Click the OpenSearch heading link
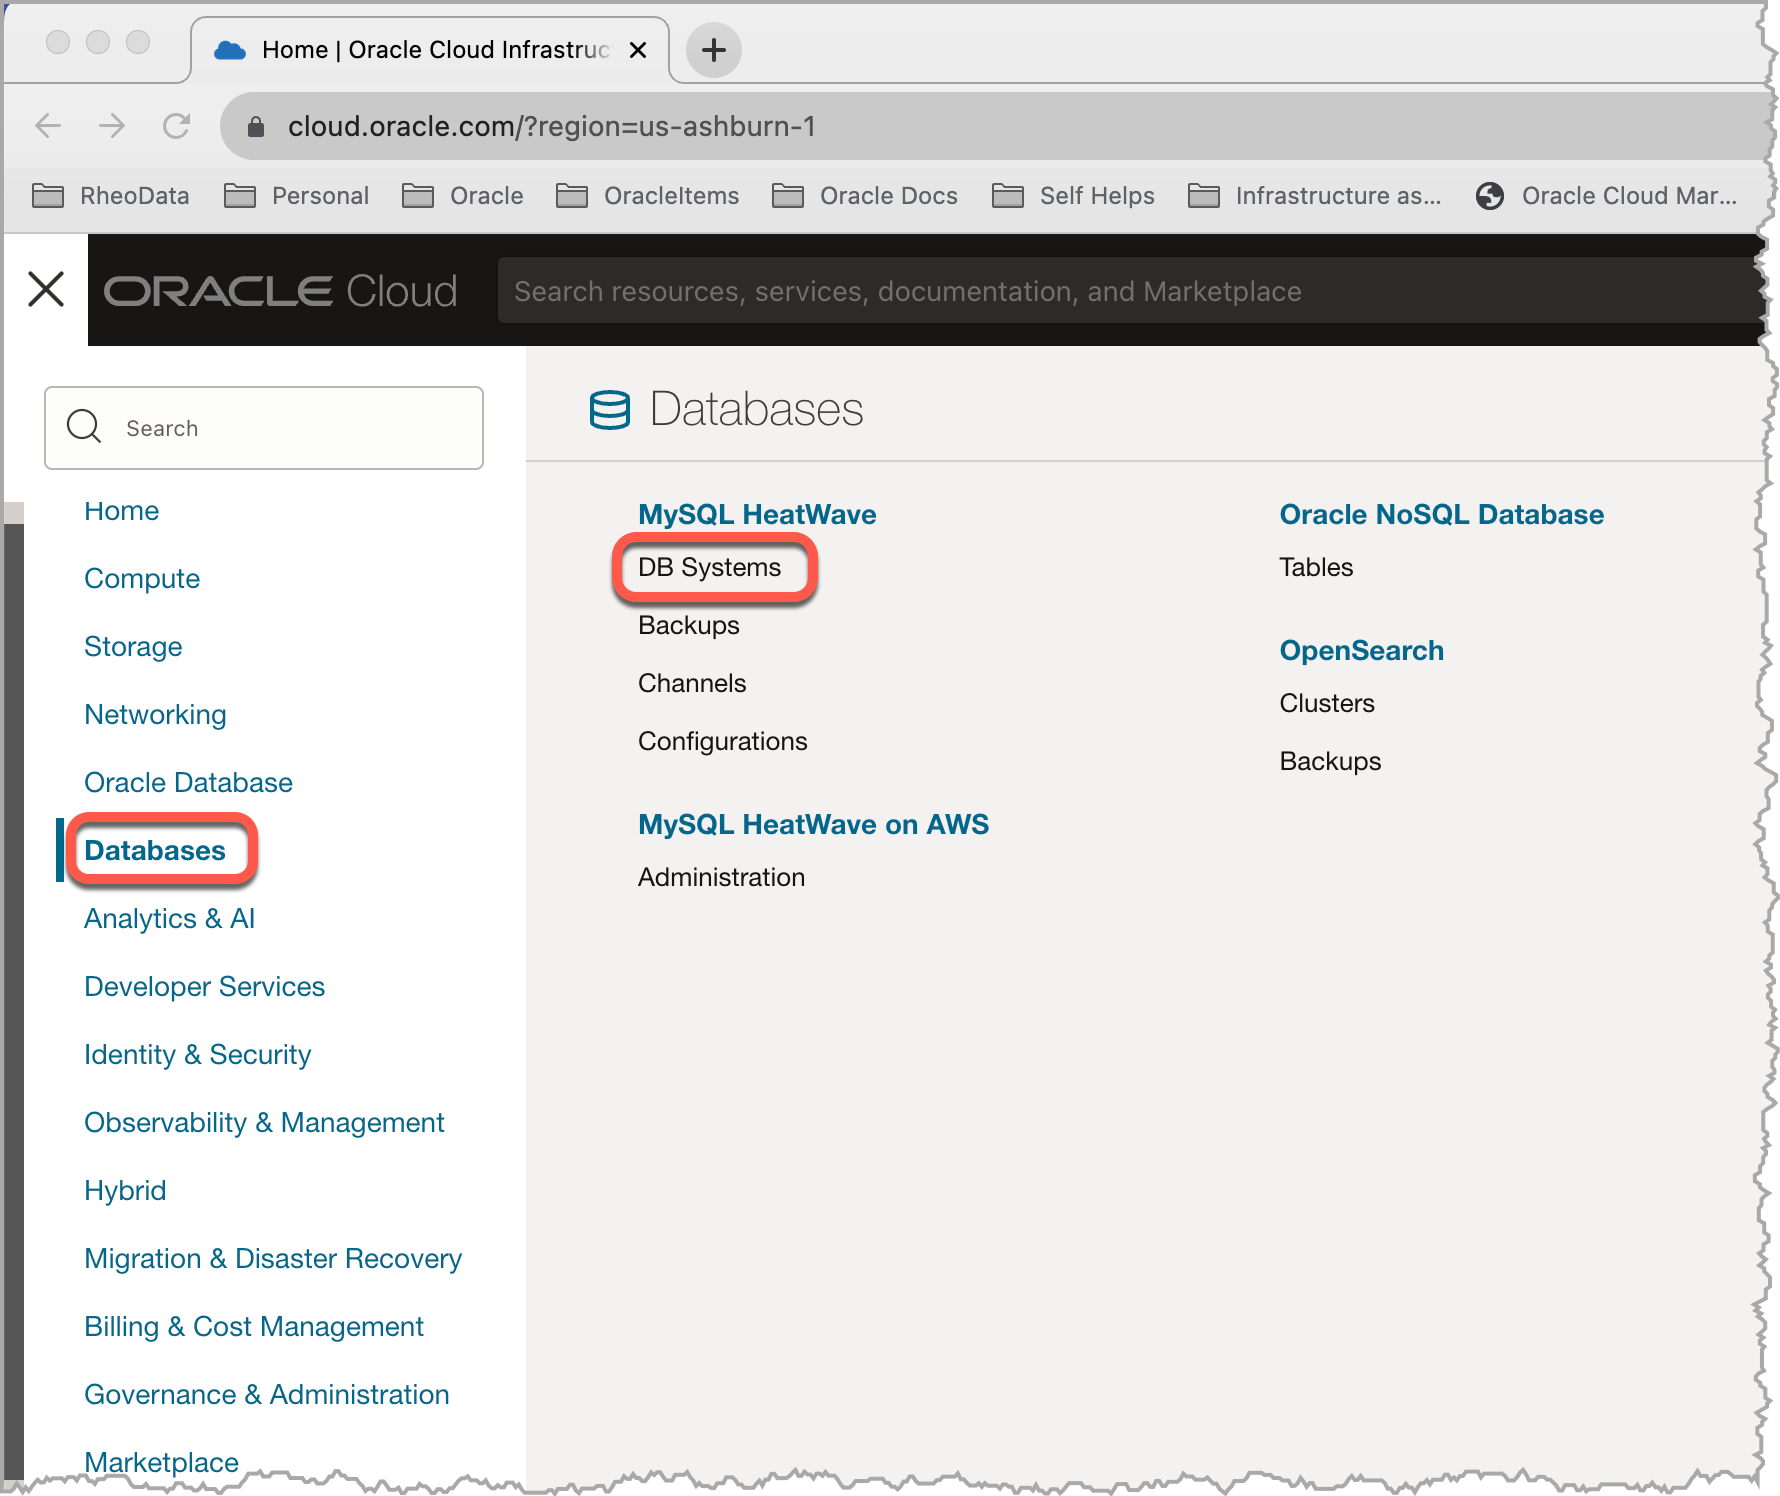The width and height of the screenshot is (1780, 1496). 1361,651
